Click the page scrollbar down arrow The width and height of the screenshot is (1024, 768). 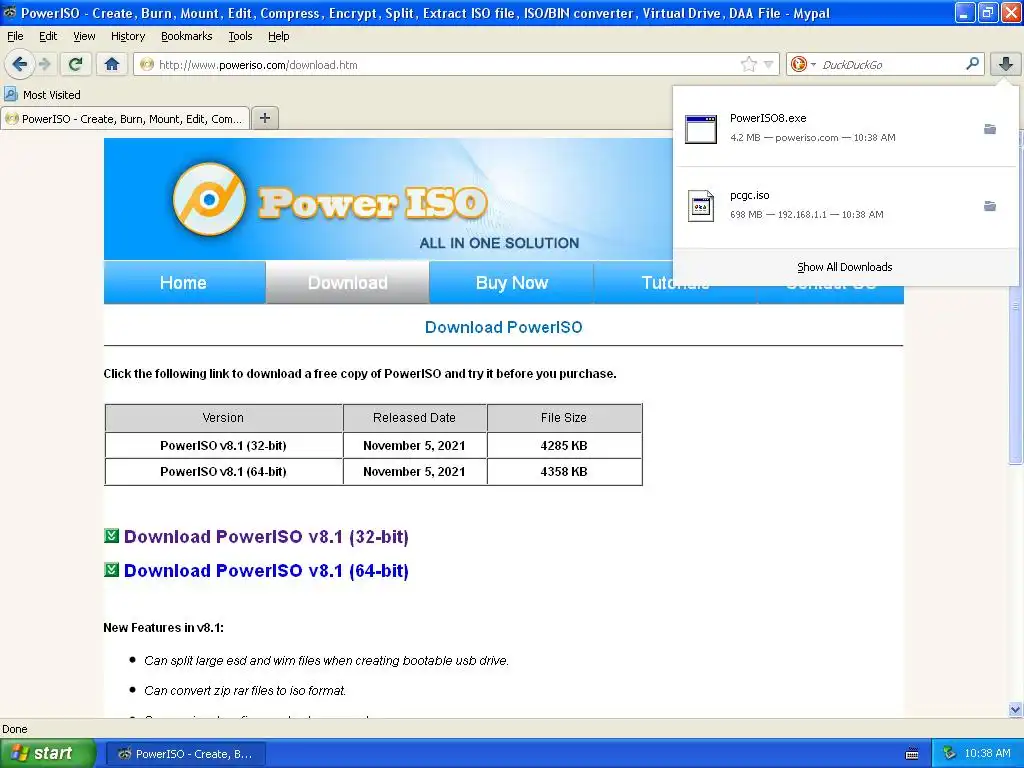click(1015, 709)
